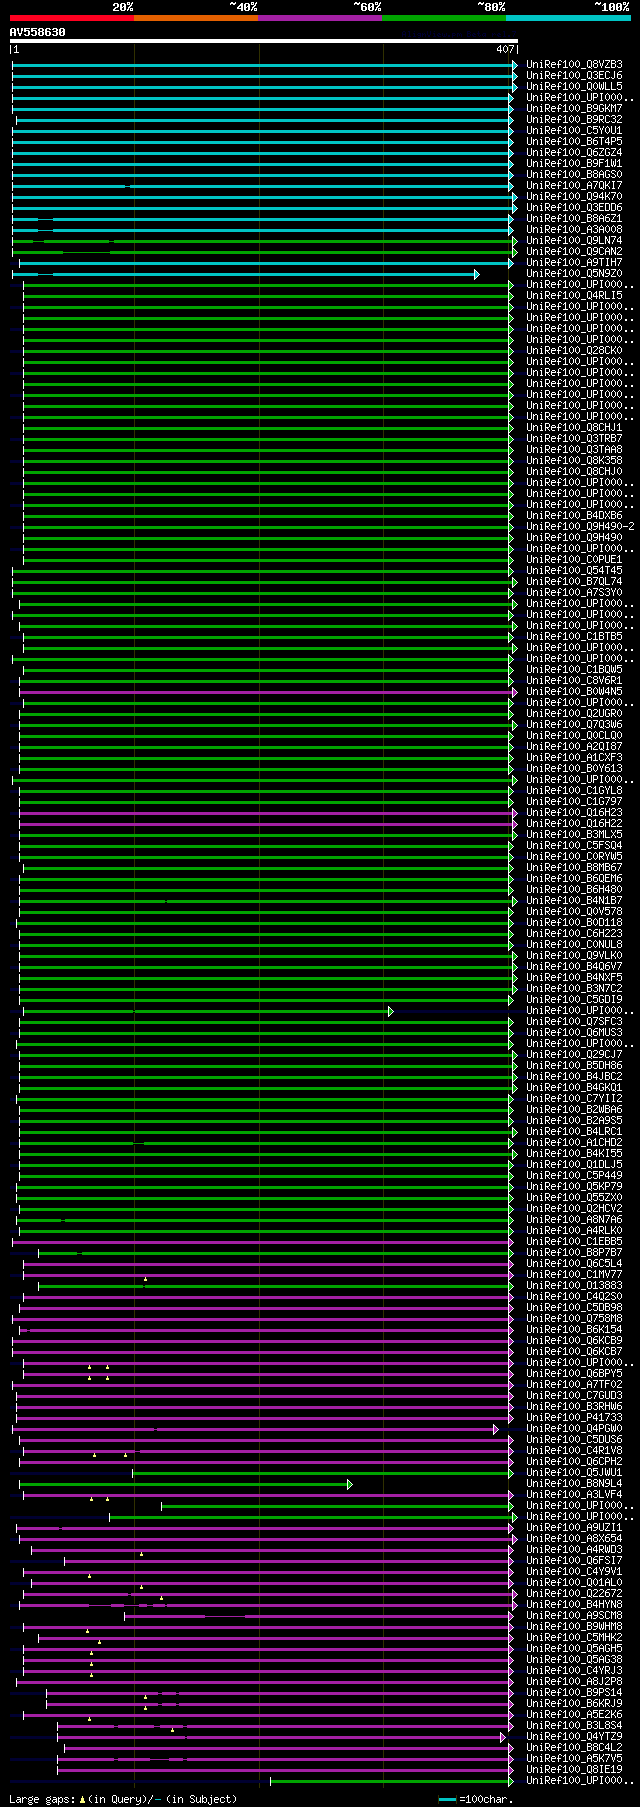Click the short green alignment bar of B8N9L4
Viewport: 640px width, 1807px height.
click(185, 1484)
